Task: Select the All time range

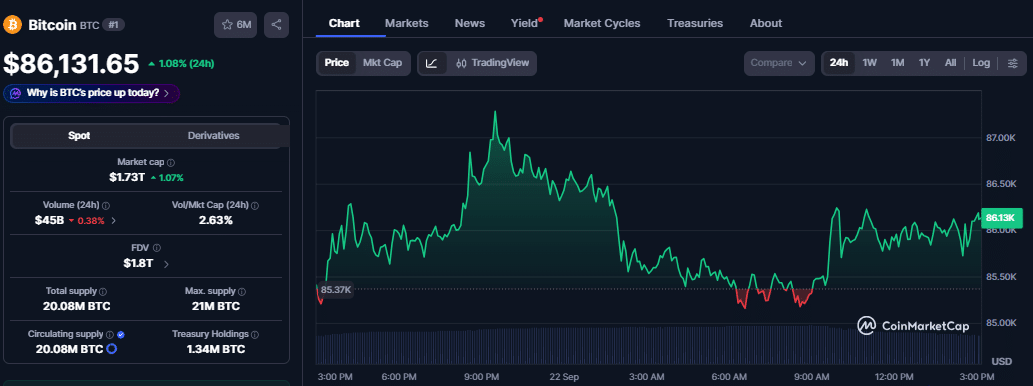Action: (x=950, y=63)
